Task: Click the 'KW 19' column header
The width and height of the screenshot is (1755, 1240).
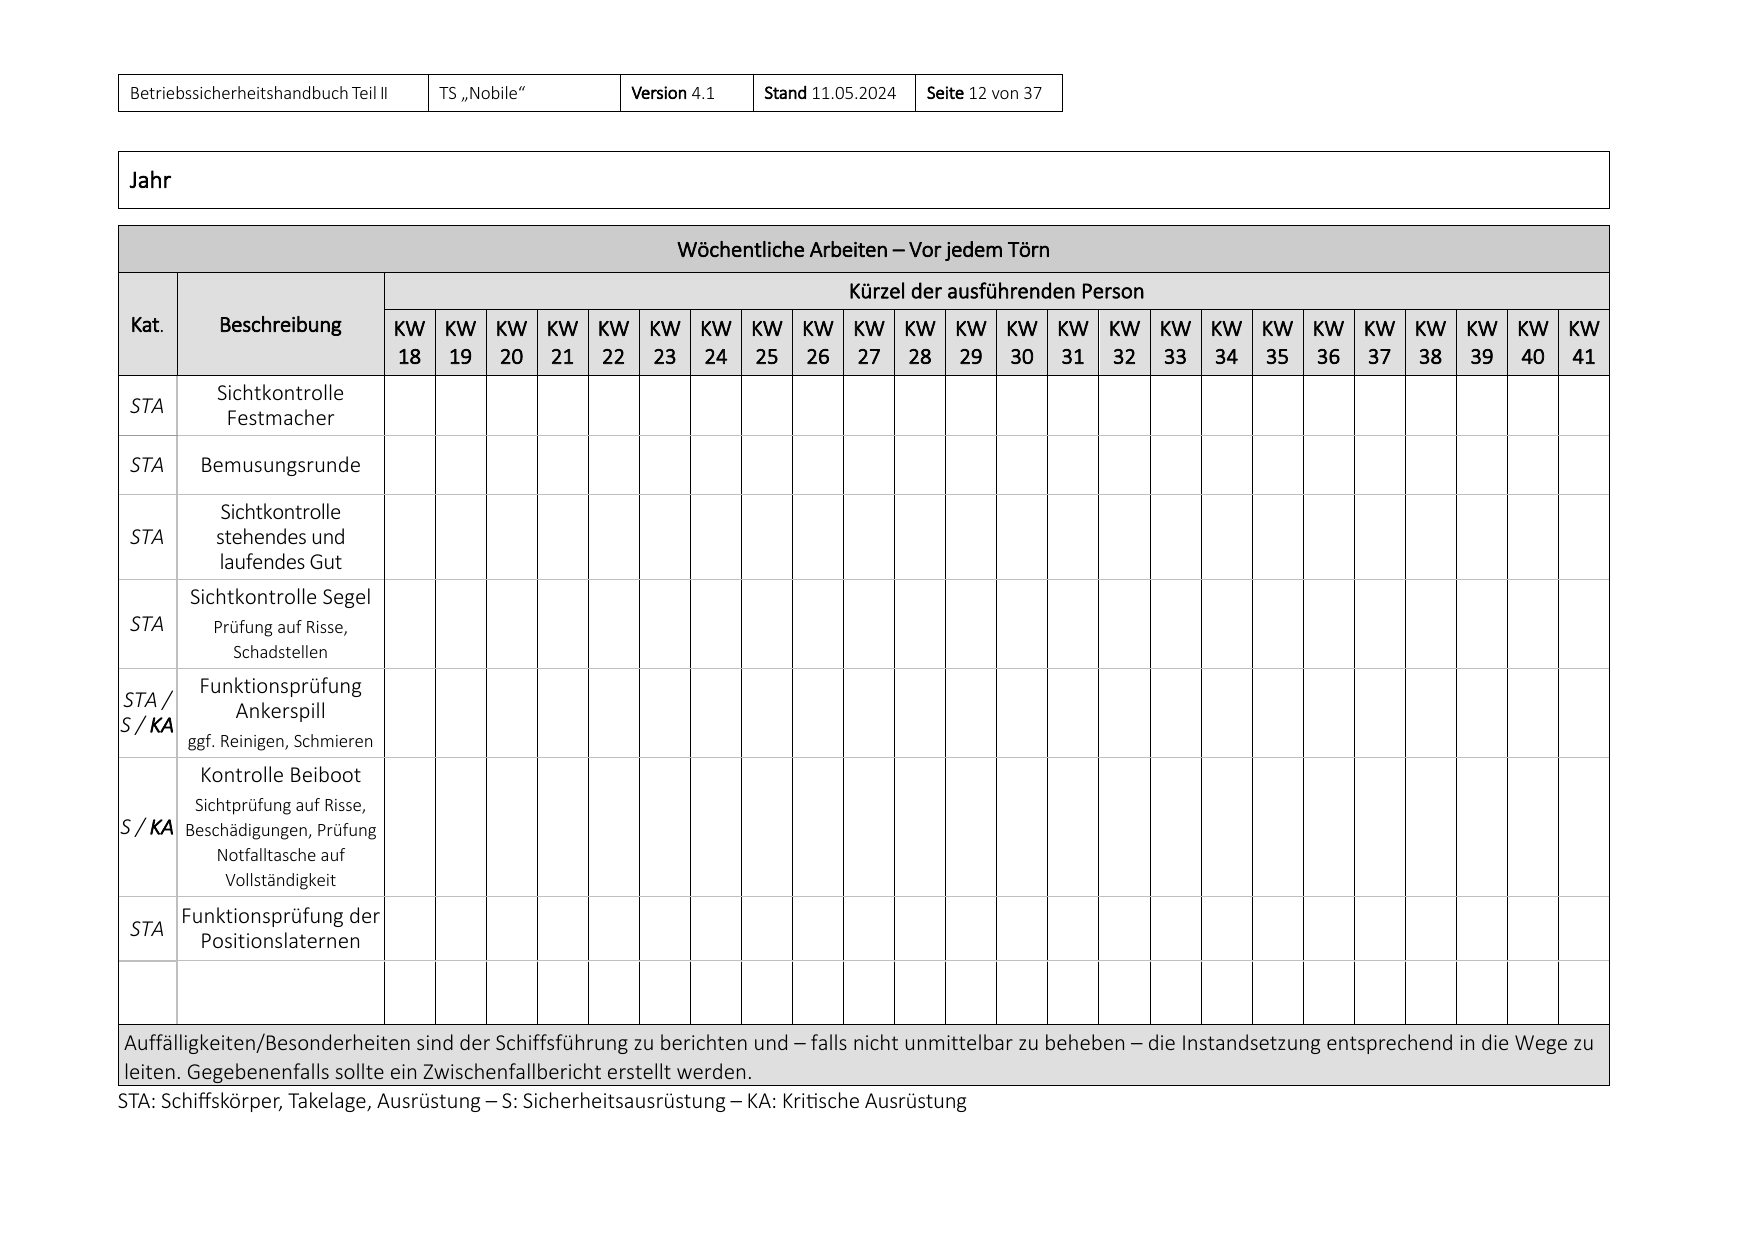Action: pos(461,343)
